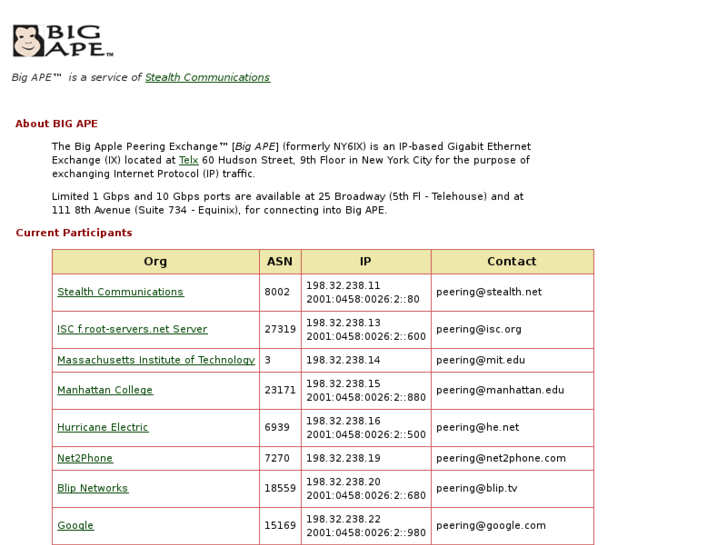This screenshot has height=545, width=727.
Task: Click the About BIG APE heading
Action: 57,124
